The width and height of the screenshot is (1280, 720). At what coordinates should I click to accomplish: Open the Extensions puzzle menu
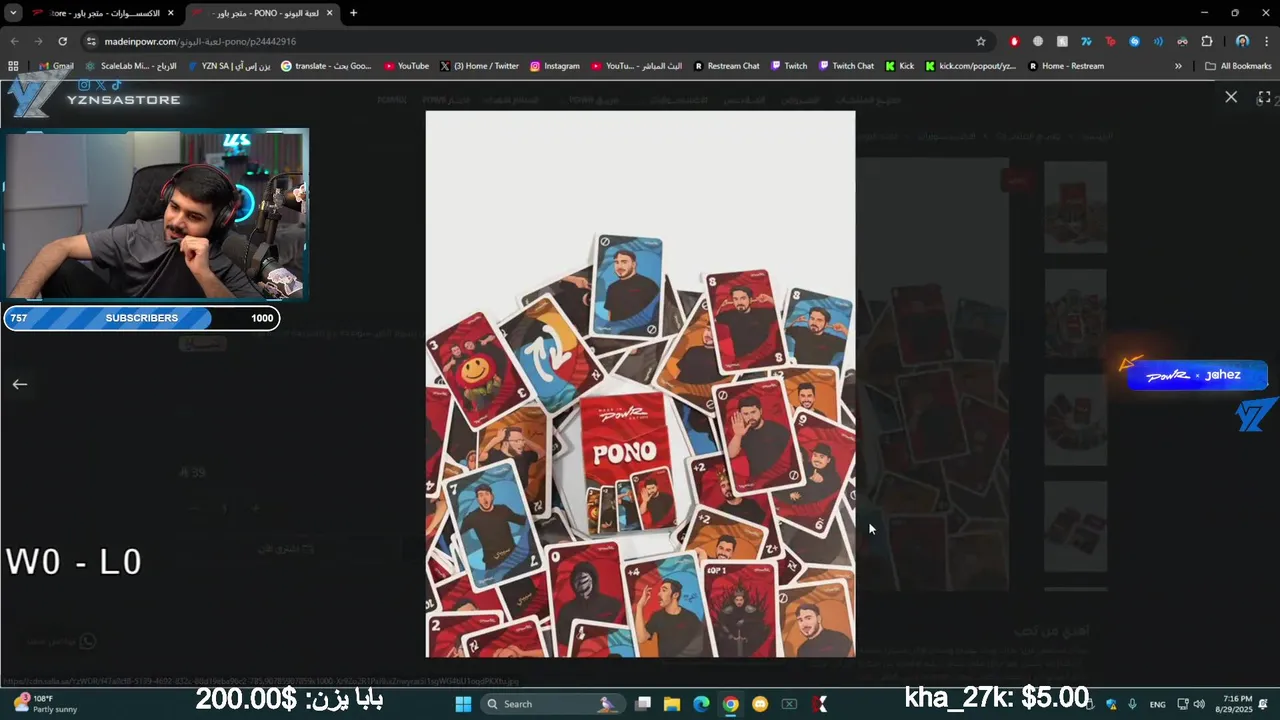point(1207,41)
